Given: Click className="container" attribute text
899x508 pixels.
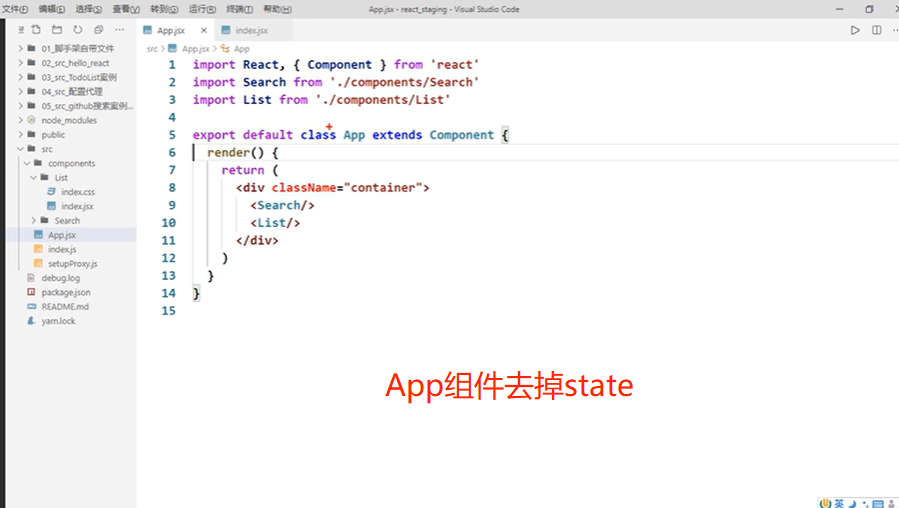Looking at the screenshot, I should tap(346, 188).
